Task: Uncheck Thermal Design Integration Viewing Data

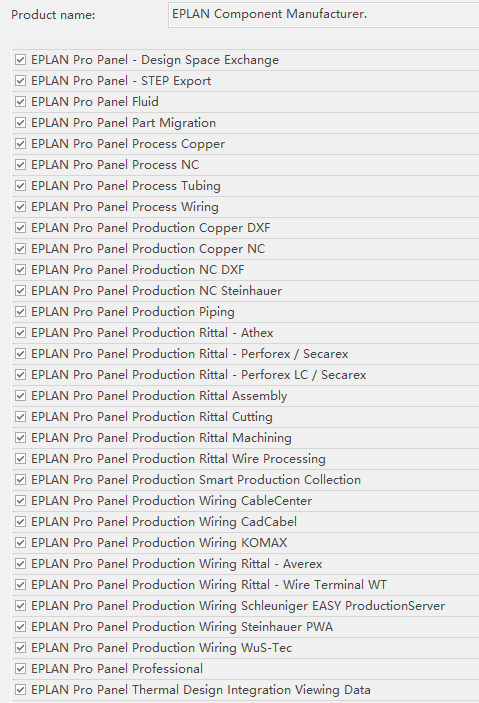Action: [21, 690]
